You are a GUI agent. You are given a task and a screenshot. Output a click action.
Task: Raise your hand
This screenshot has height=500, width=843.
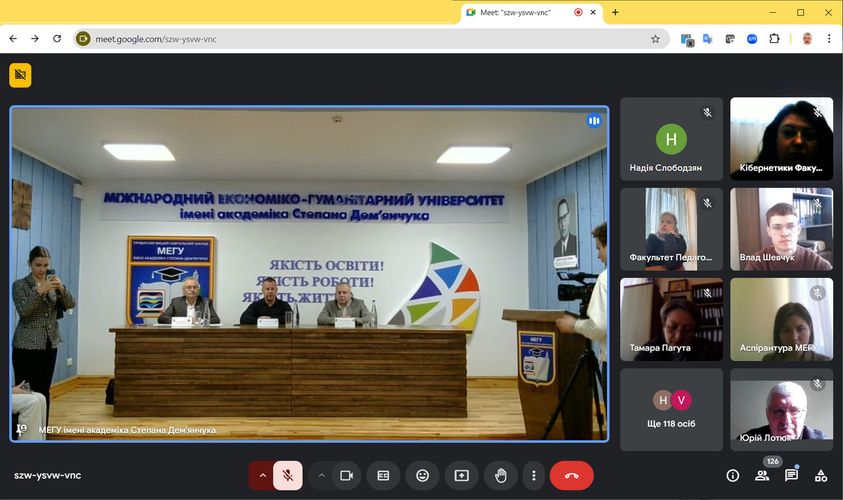[x=501, y=475]
